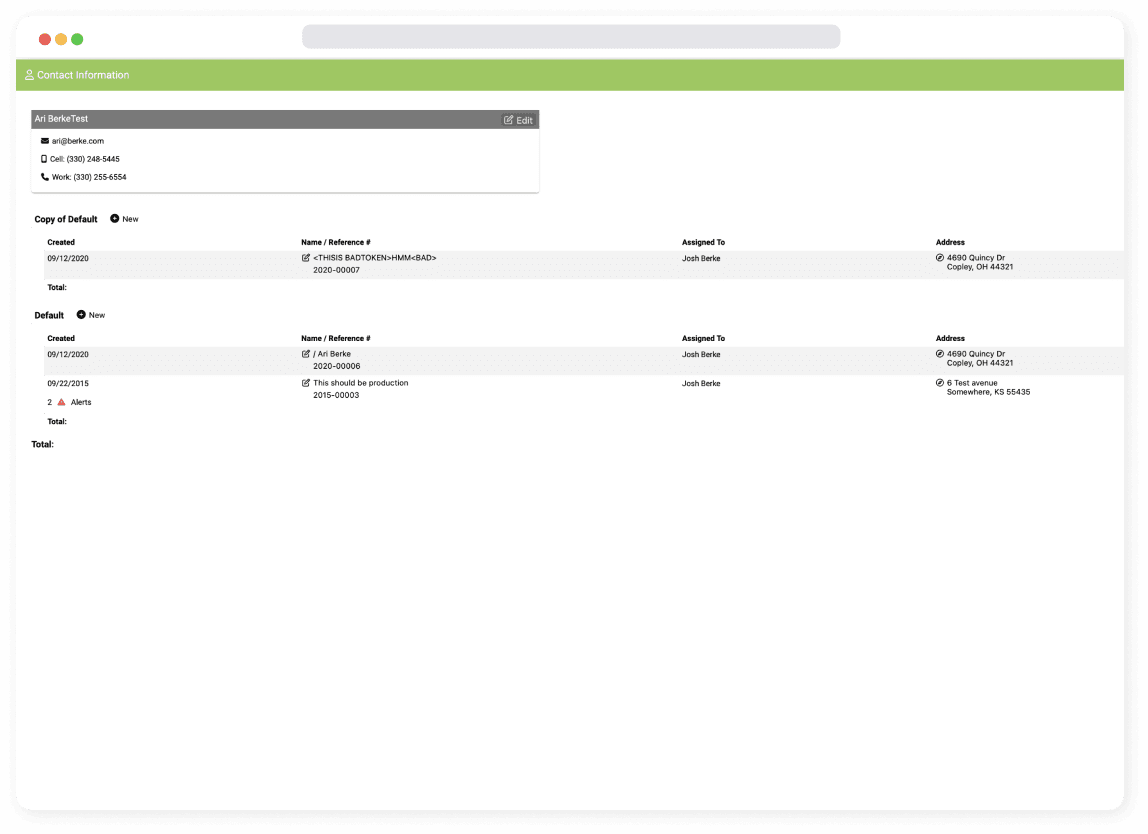The height and width of the screenshot is (834, 1148).
Task: Click the handset icon beside Work number
Action: coord(45,177)
